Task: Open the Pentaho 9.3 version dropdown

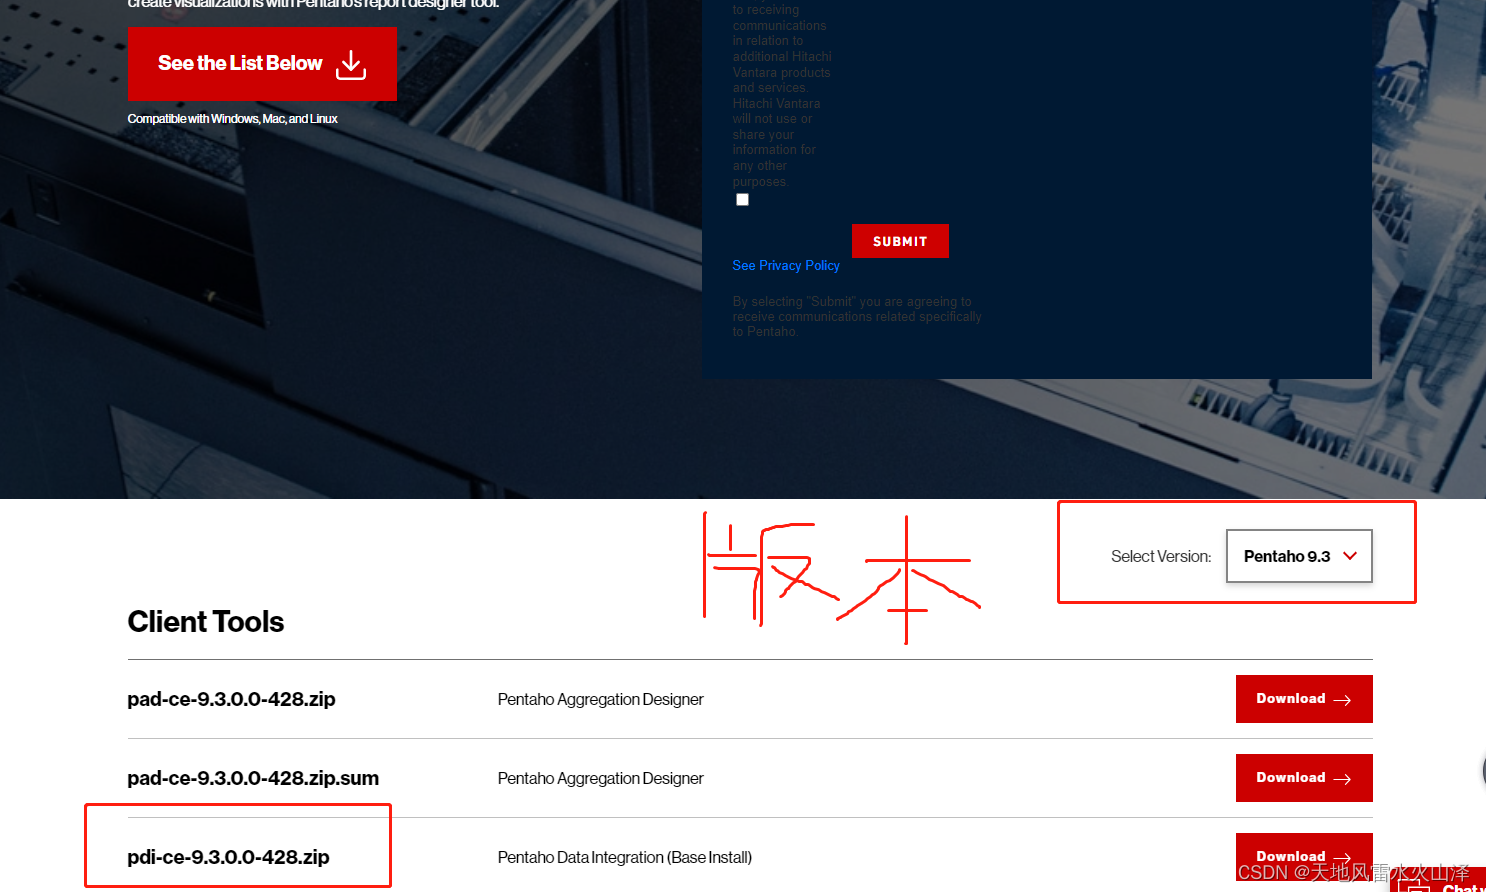Action: pos(1299,556)
